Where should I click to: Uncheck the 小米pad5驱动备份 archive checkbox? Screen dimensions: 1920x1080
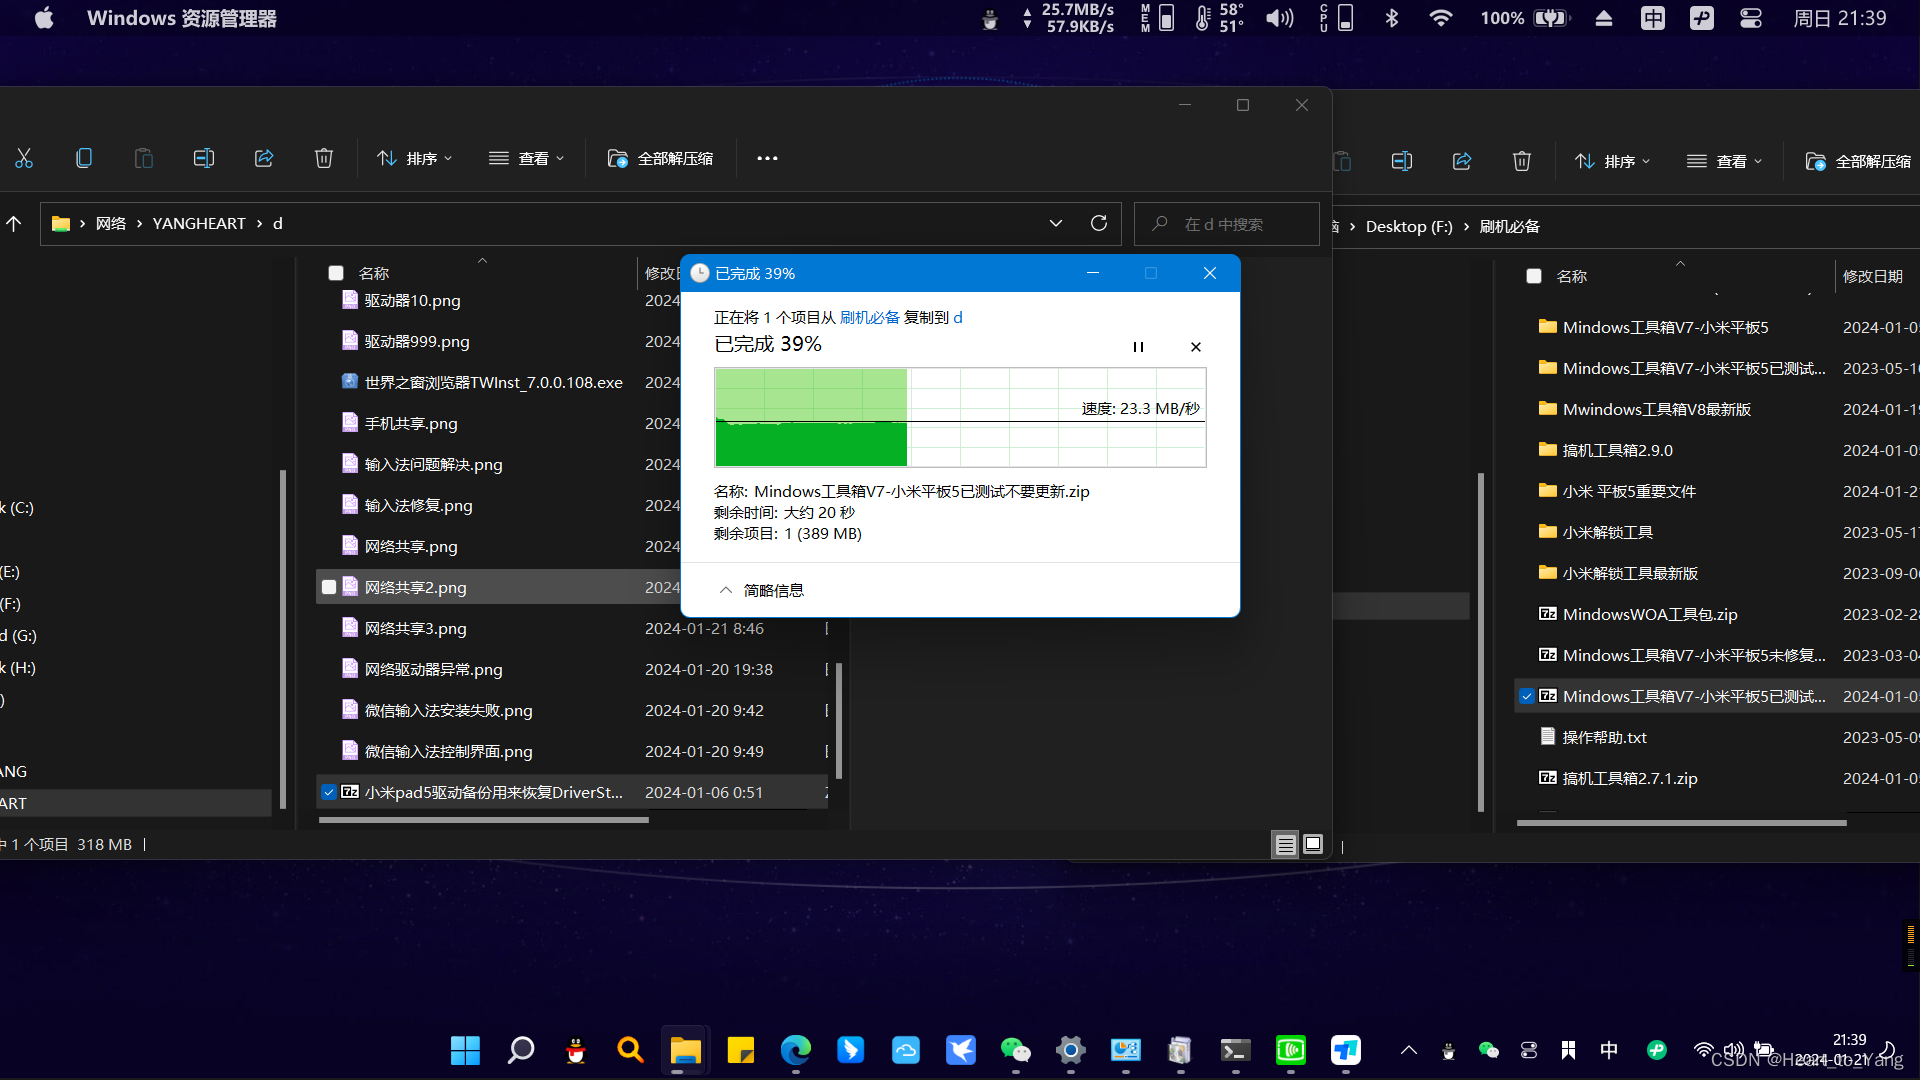pyautogui.click(x=329, y=792)
